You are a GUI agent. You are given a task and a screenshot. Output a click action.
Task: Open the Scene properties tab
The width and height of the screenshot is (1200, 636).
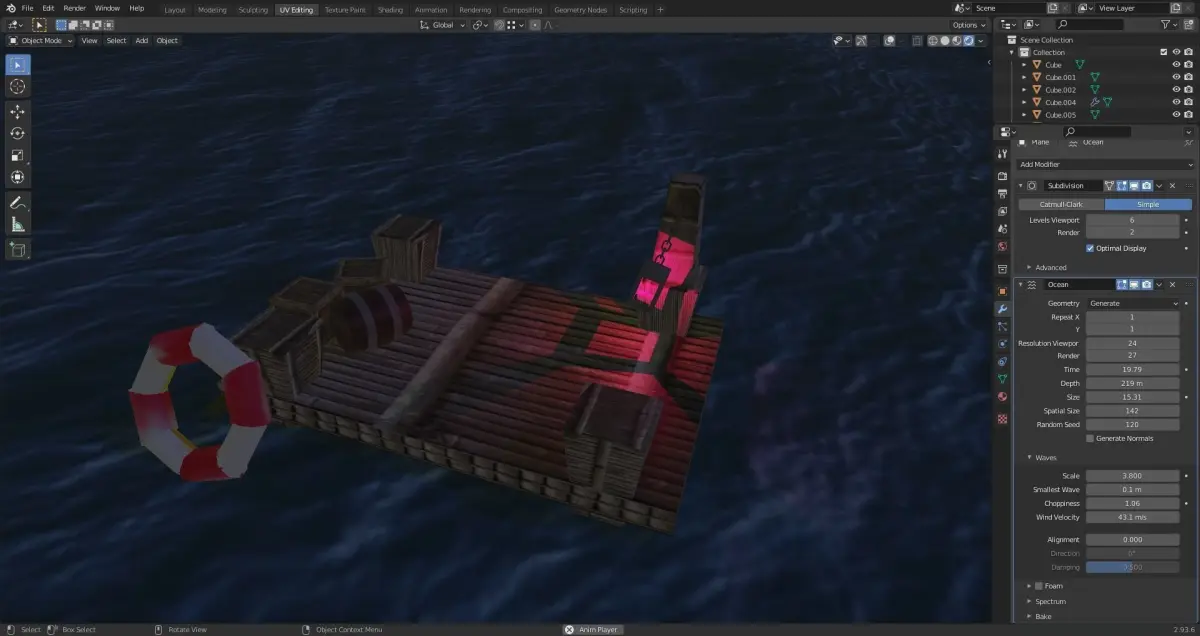[1002, 229]
